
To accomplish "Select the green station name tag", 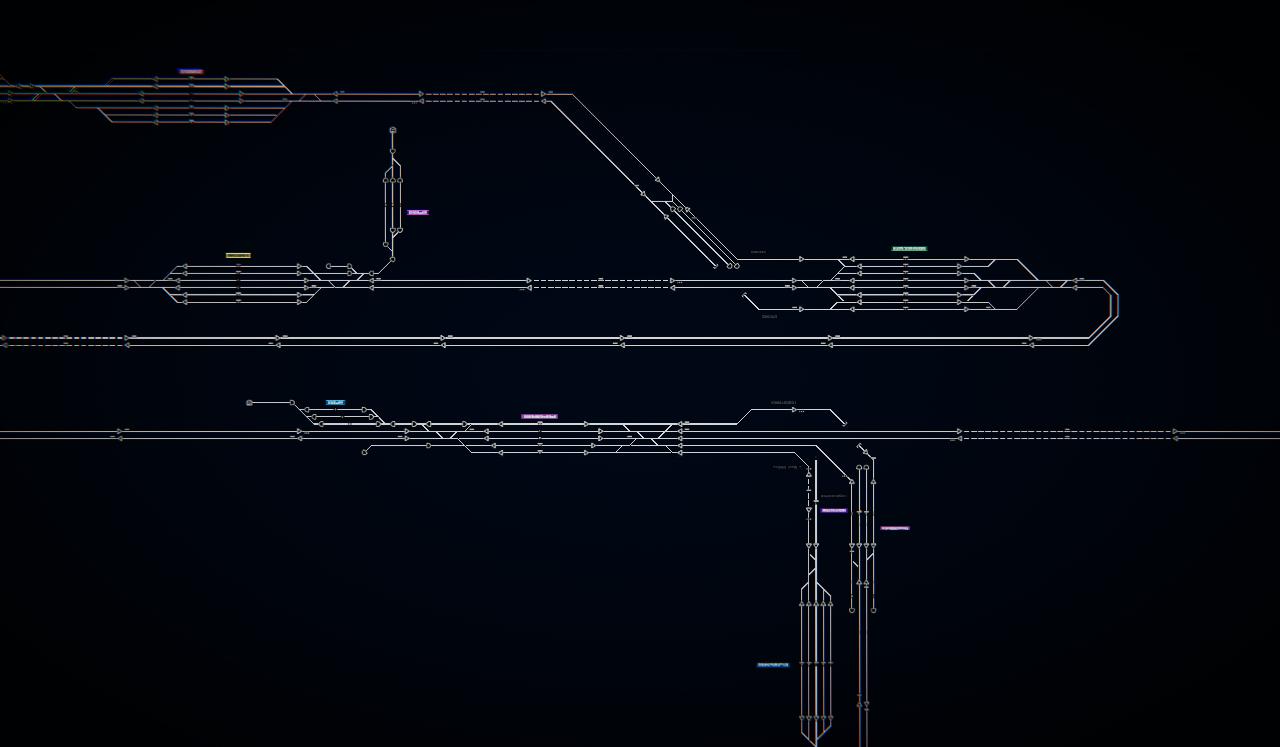I will pos(909,249).
